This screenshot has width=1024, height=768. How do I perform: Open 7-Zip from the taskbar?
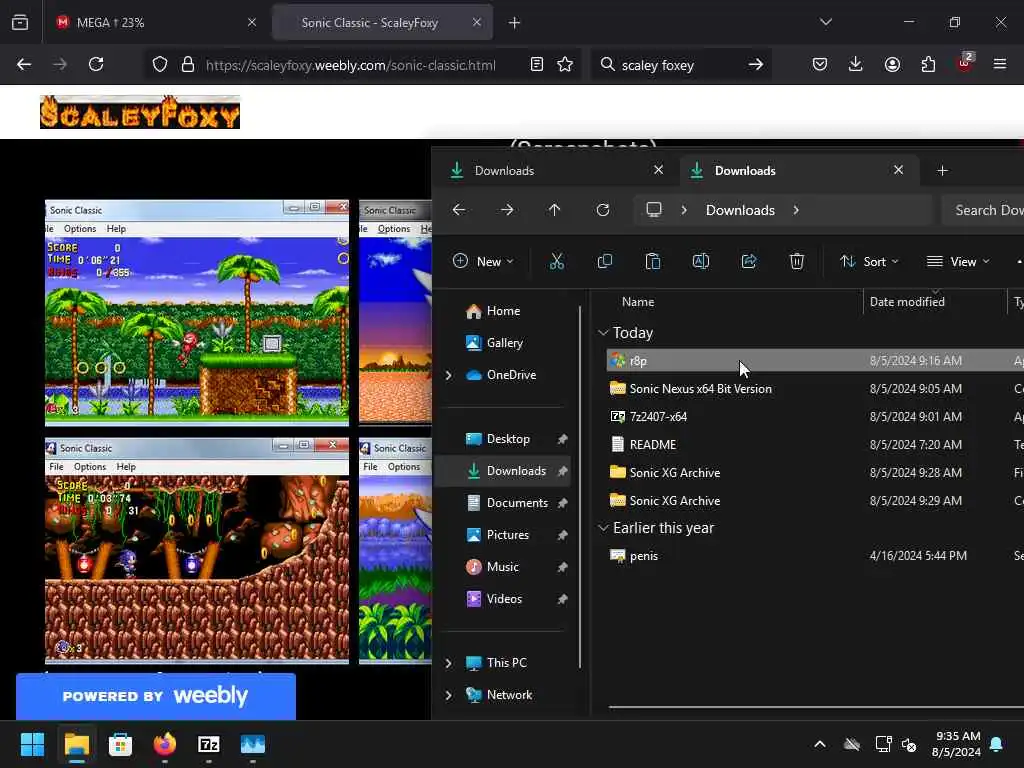(x=208, y=744)
